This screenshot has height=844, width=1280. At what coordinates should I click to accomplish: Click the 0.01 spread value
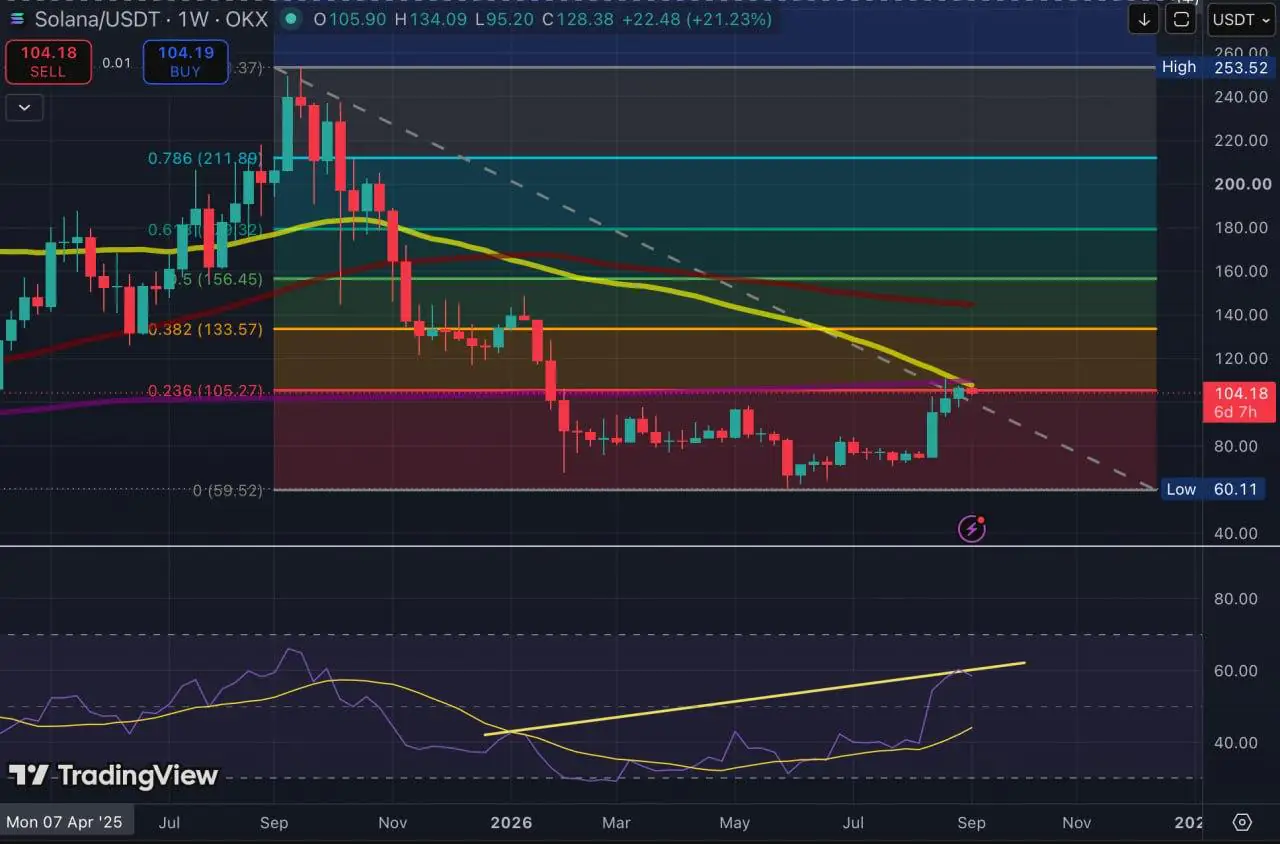(117, 63)
